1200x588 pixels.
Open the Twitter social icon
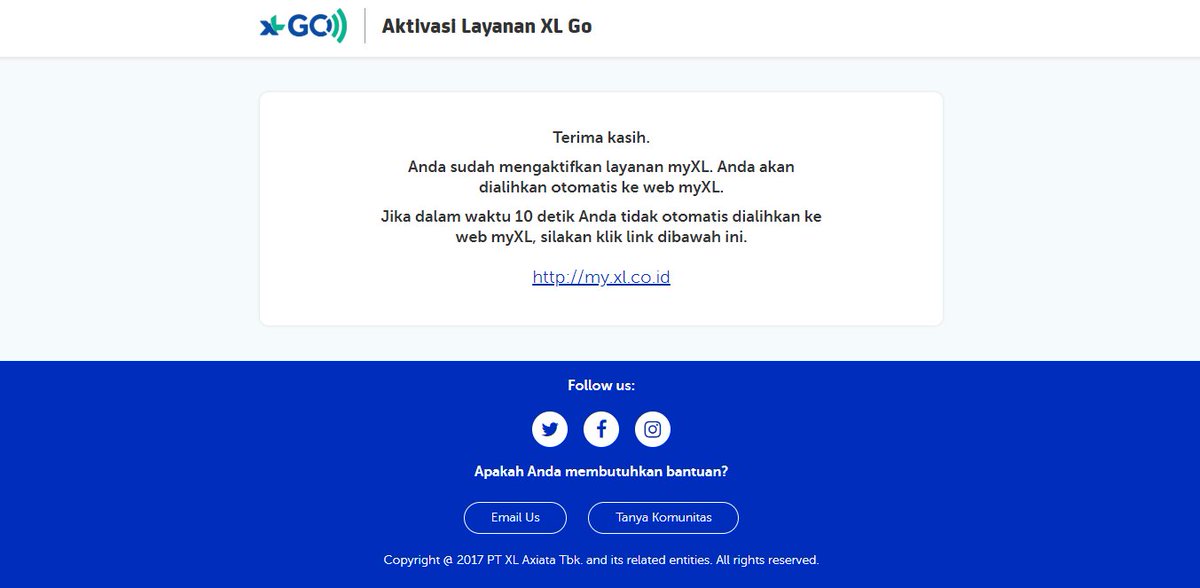(x=549, y=429)
